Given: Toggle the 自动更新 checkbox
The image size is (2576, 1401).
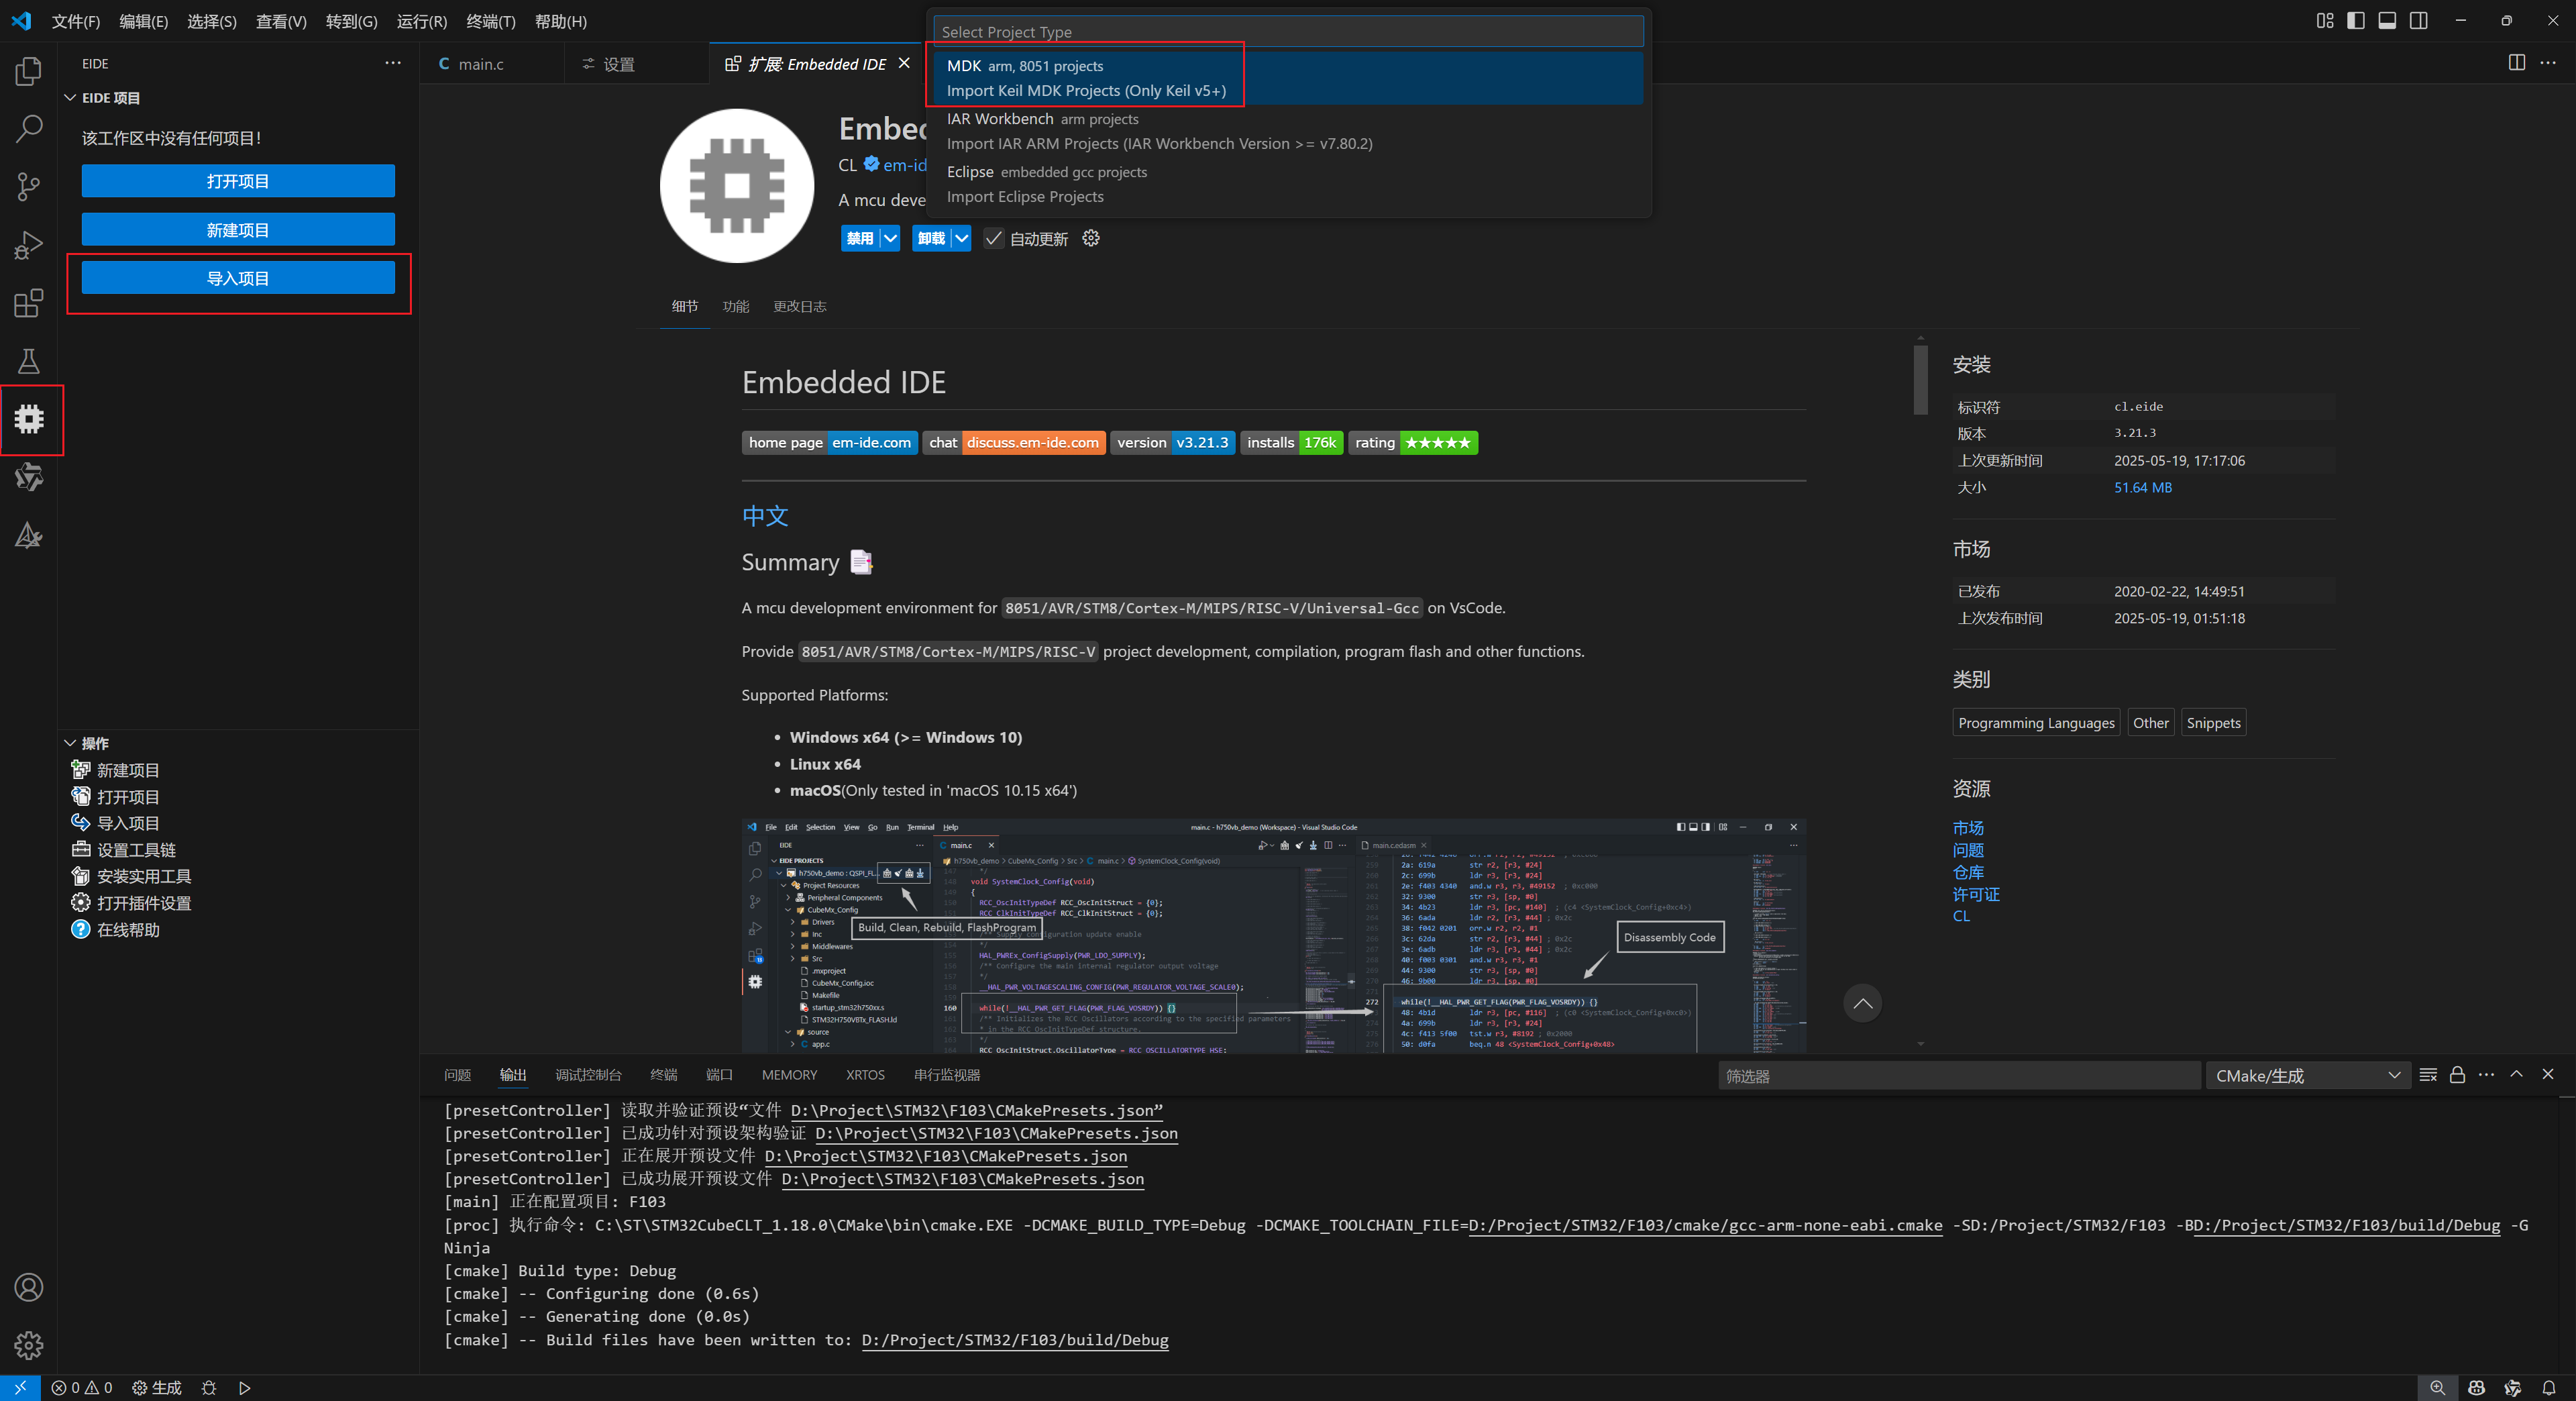Looking at the screenshot, I should pyautogui.click(x=993, y=239).
